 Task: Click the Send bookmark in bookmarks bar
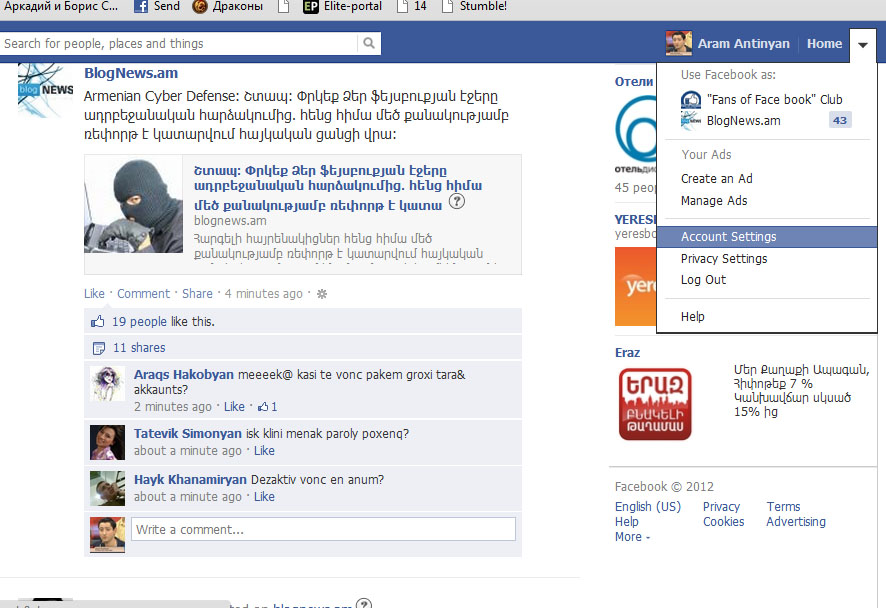[157, 6]
